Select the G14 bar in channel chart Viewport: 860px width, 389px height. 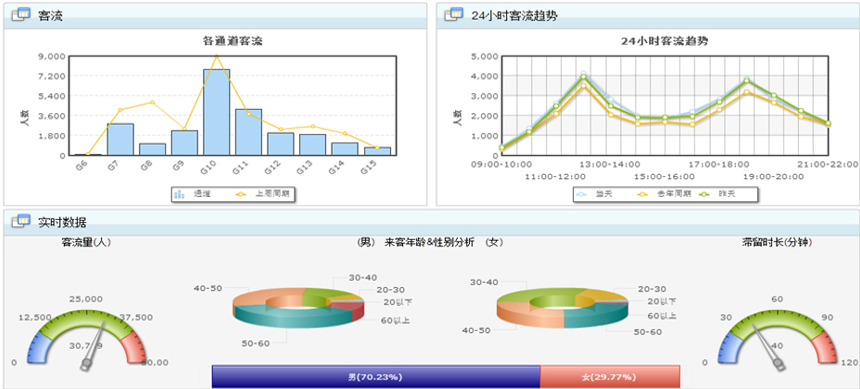click(x=345, y=149)
